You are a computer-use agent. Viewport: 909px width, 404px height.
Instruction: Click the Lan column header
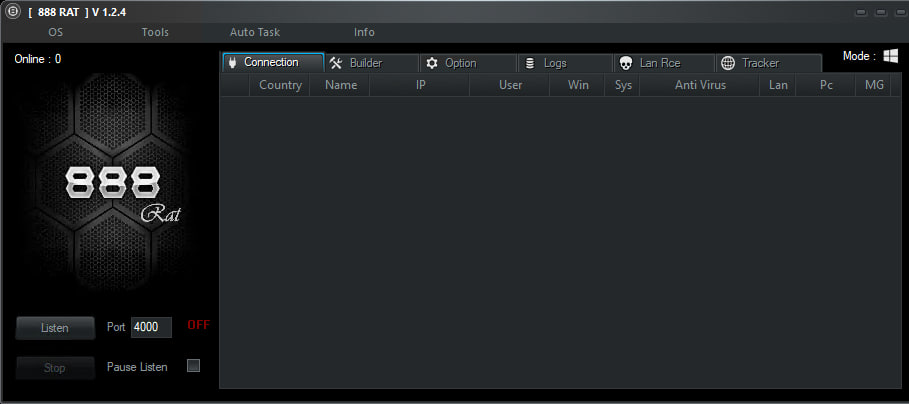click(778, 85)
